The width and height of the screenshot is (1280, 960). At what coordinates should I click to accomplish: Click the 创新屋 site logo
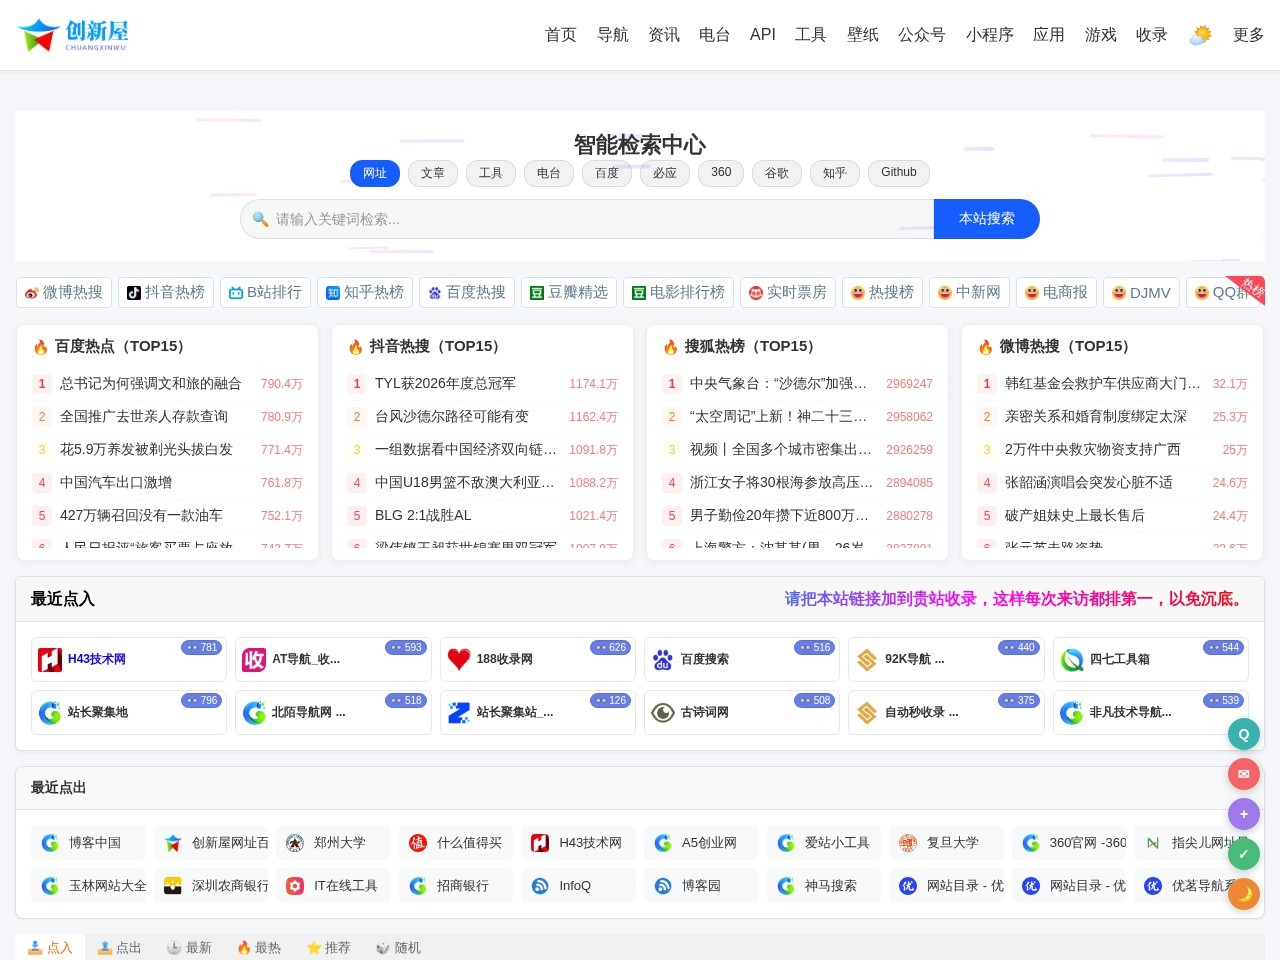click(x=73, y=35)
